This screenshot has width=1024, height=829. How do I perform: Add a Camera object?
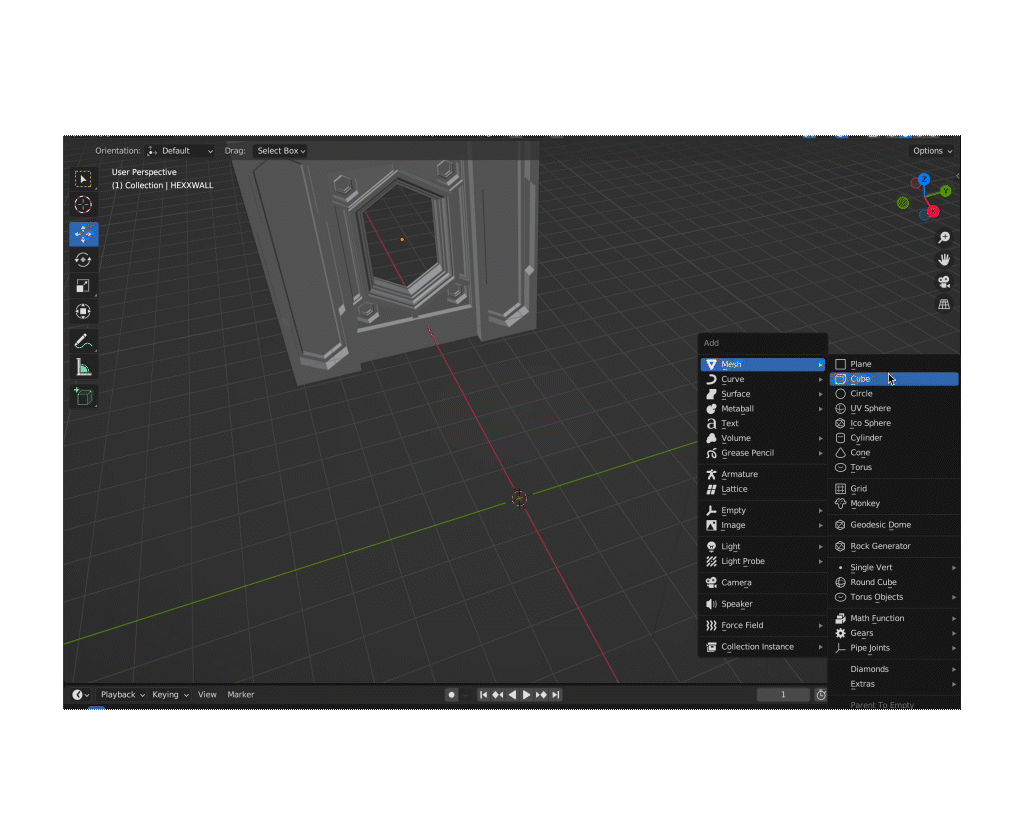tap(763, 583)
